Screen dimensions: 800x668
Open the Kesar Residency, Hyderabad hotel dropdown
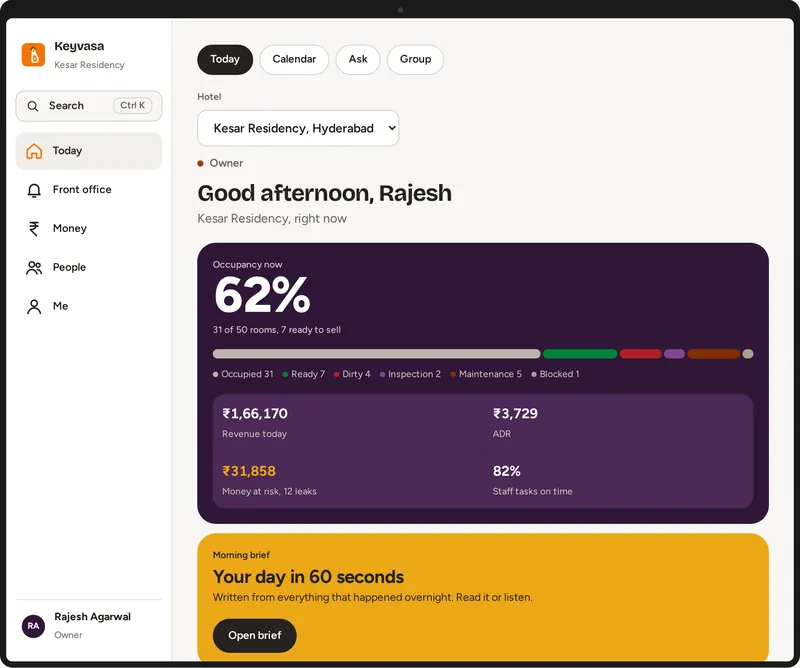pyautogui.click(x=298, y=128)
